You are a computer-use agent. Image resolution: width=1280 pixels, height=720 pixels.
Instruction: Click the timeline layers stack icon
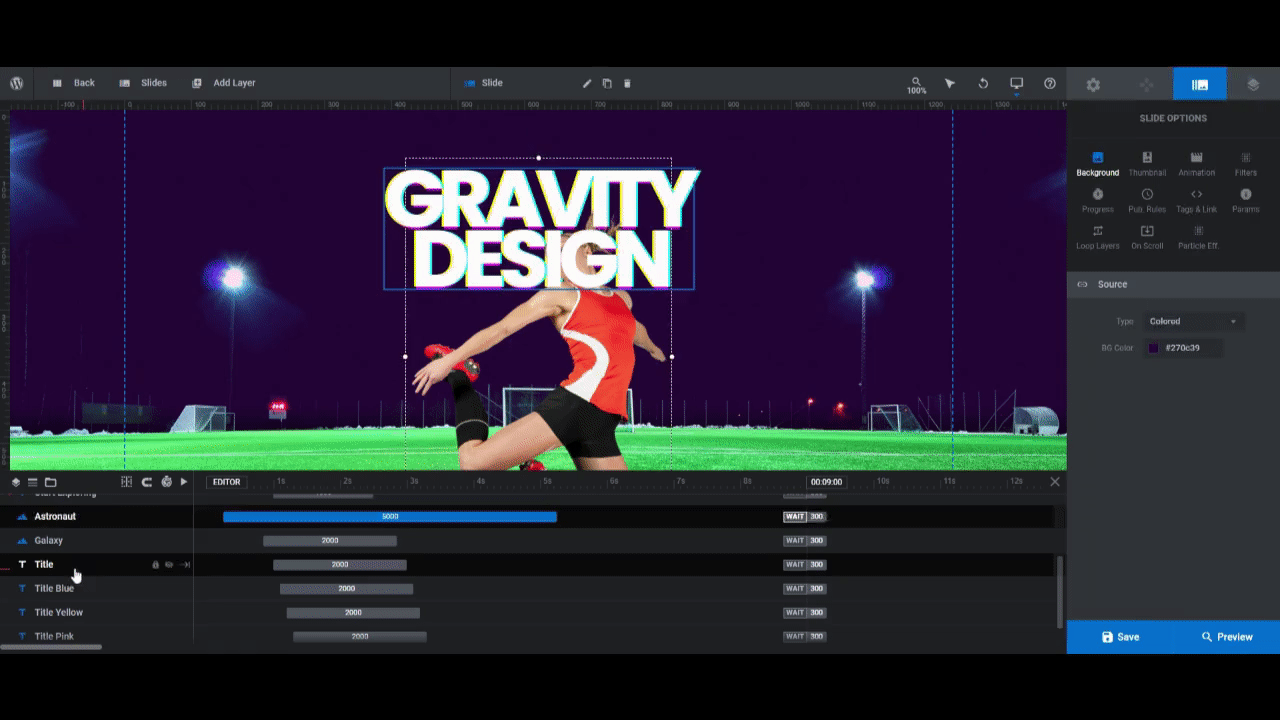[15, 482]
